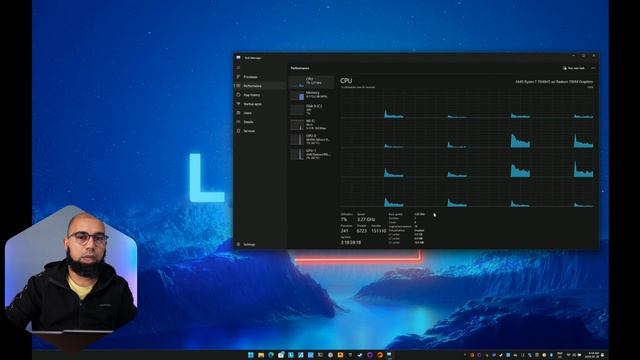The width and height of the screenshot is (640, 360).
Task: Open Steam from the taskbar
Action: pos(360,355)
